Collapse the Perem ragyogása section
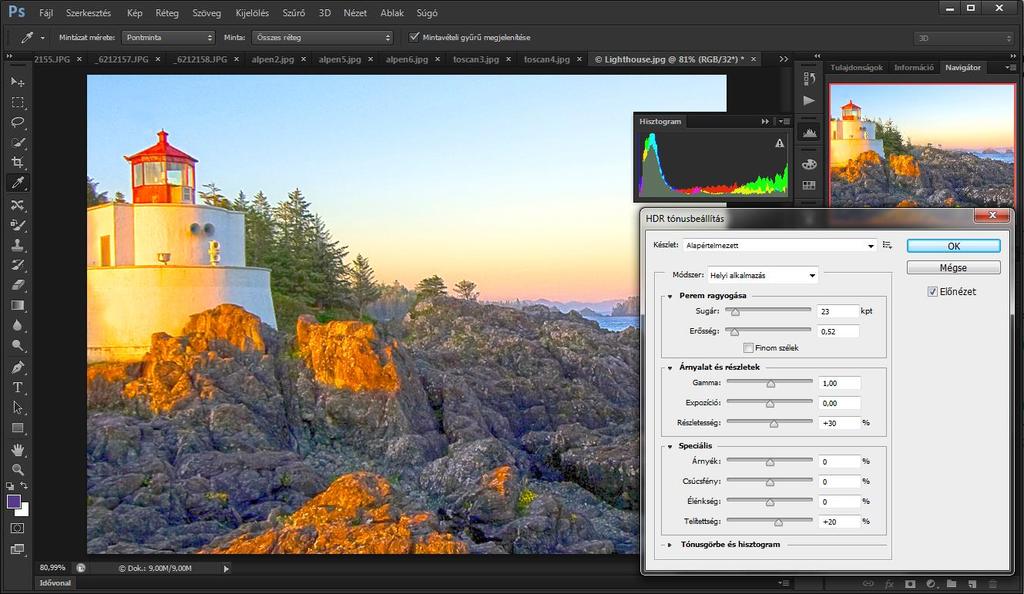 coord(670,296)
